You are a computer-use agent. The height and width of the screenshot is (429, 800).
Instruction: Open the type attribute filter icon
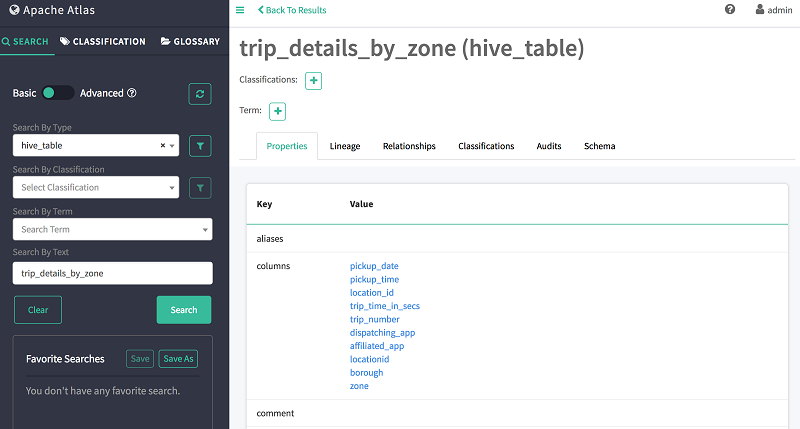click(200, 146)
